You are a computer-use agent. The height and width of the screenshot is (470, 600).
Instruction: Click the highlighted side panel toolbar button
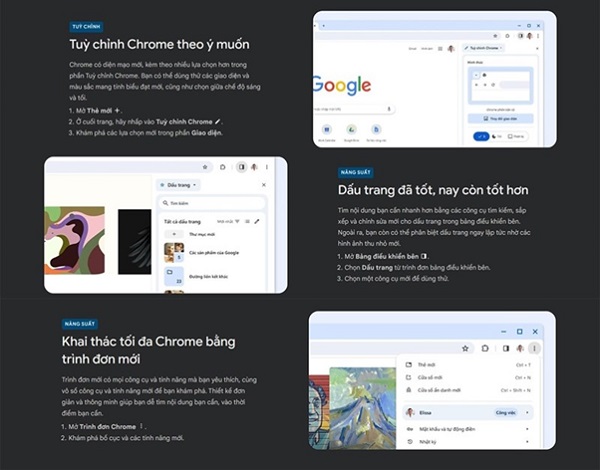241,167
